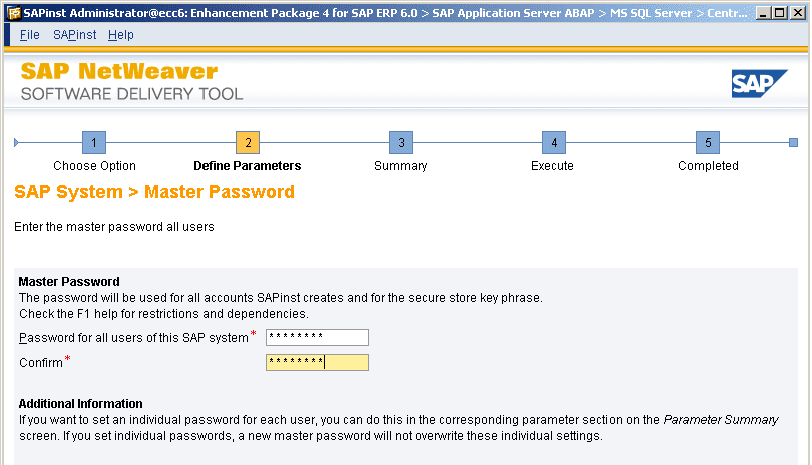Close the SAPinst window
Screen dimensions: 812x465
tap(798, 13)
